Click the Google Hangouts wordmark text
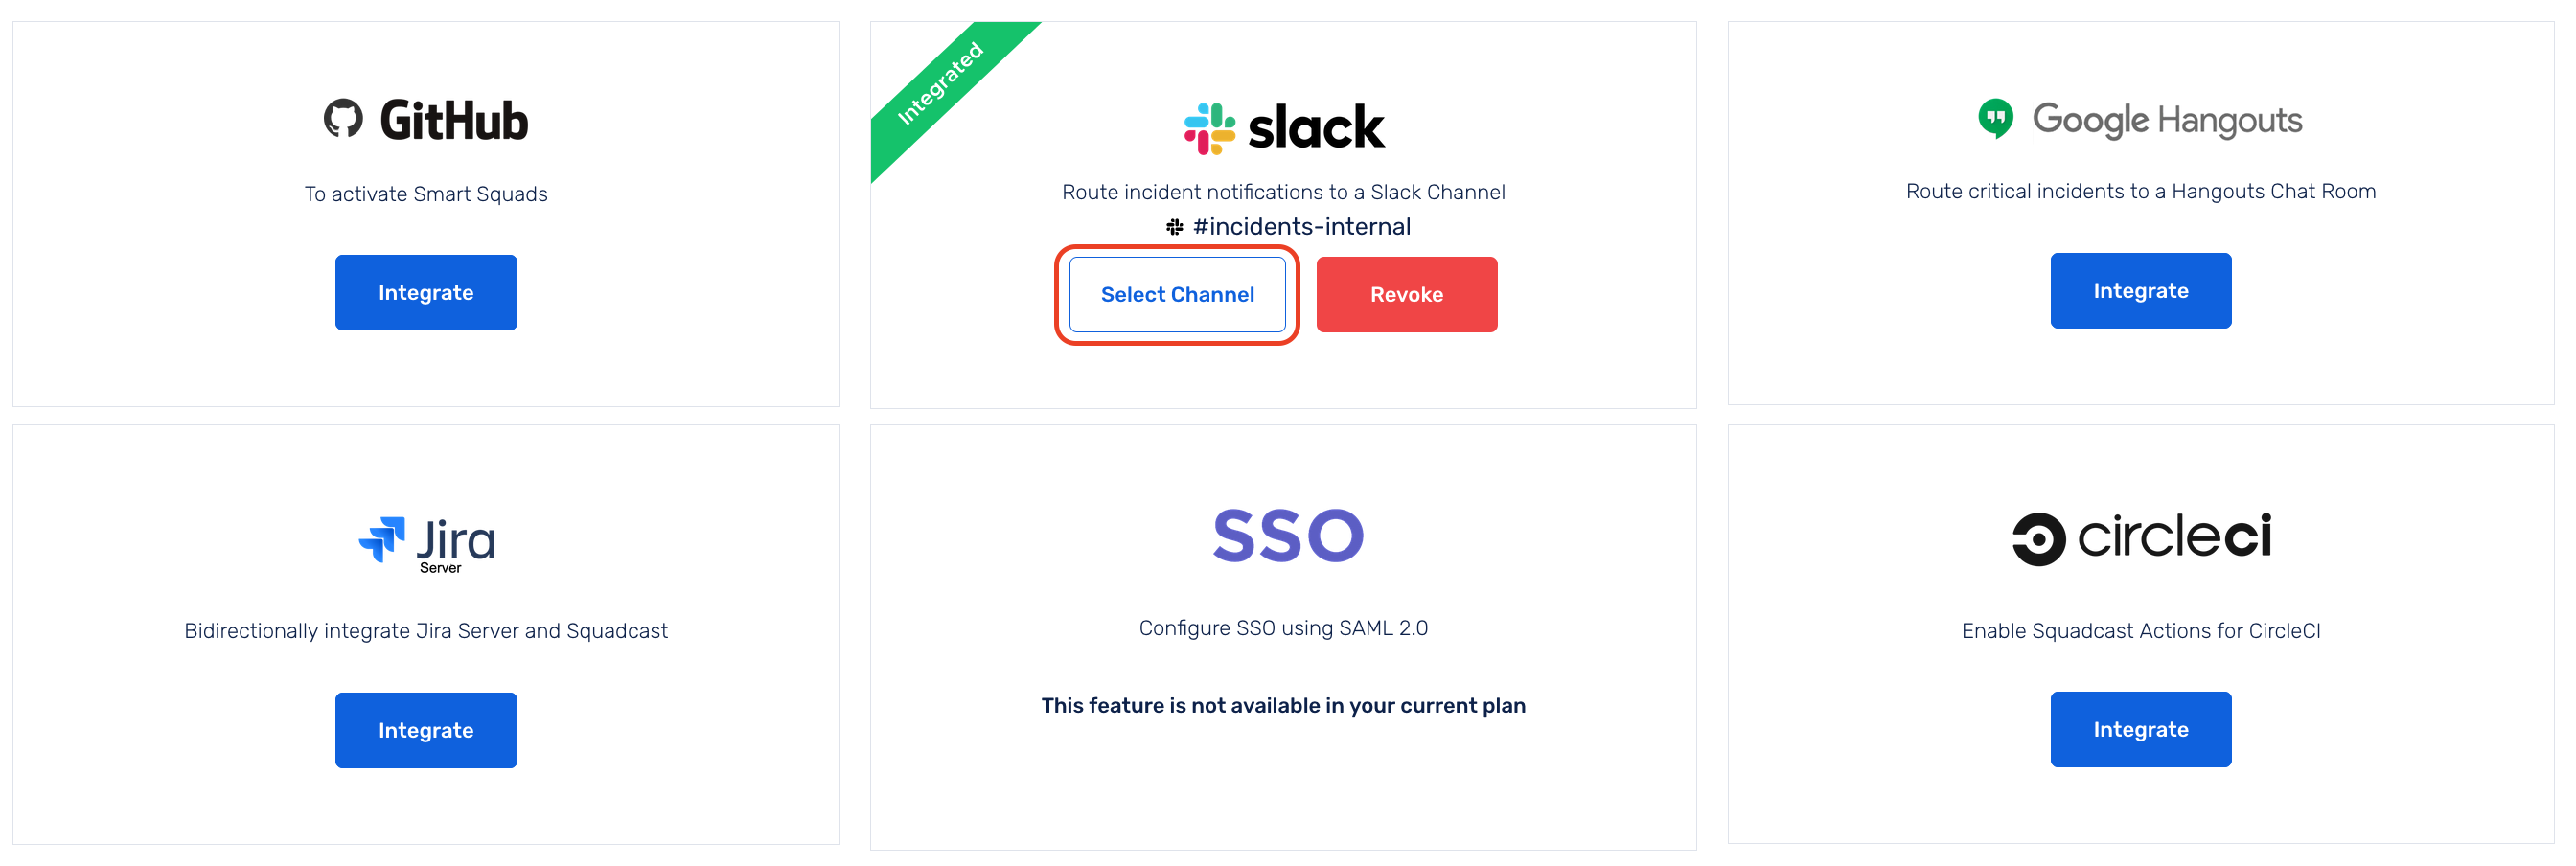Screen dimensions: 2576x866 [2167, 120]
